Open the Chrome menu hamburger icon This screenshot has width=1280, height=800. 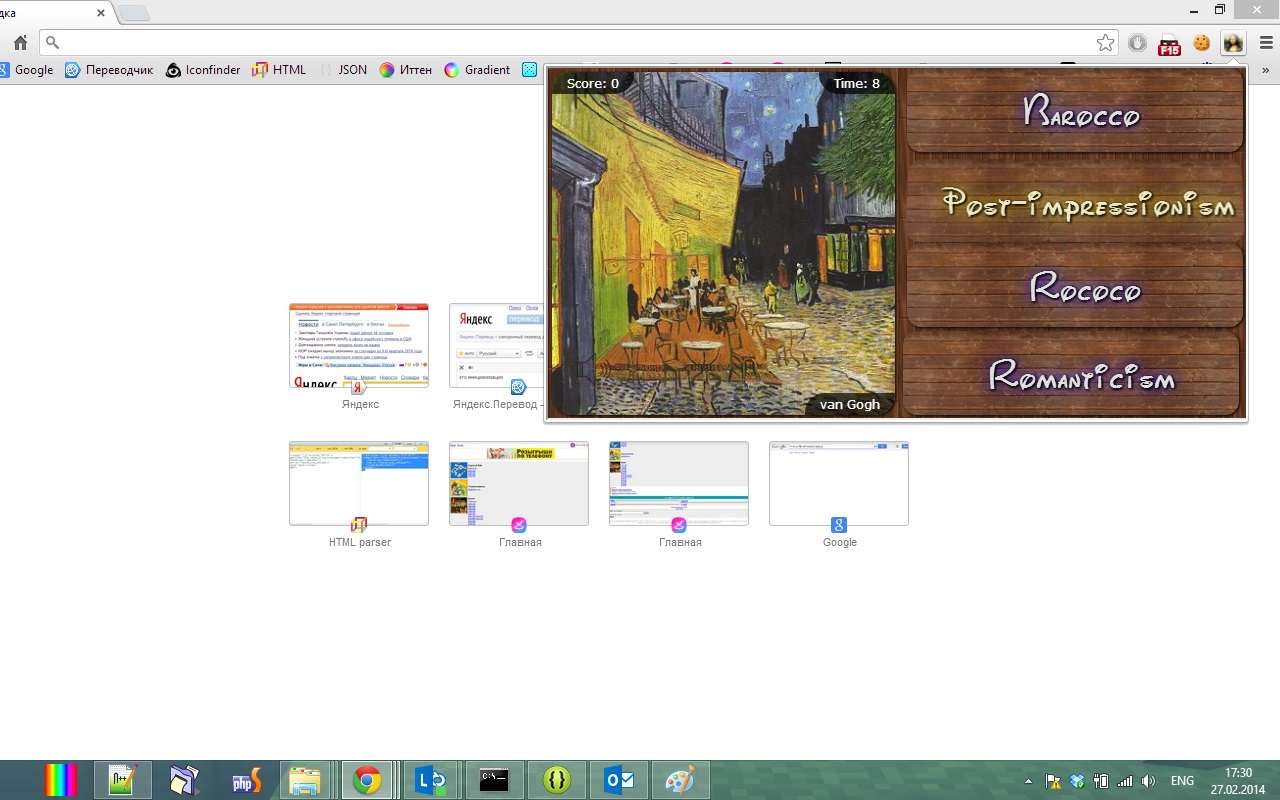(1266, 43)
